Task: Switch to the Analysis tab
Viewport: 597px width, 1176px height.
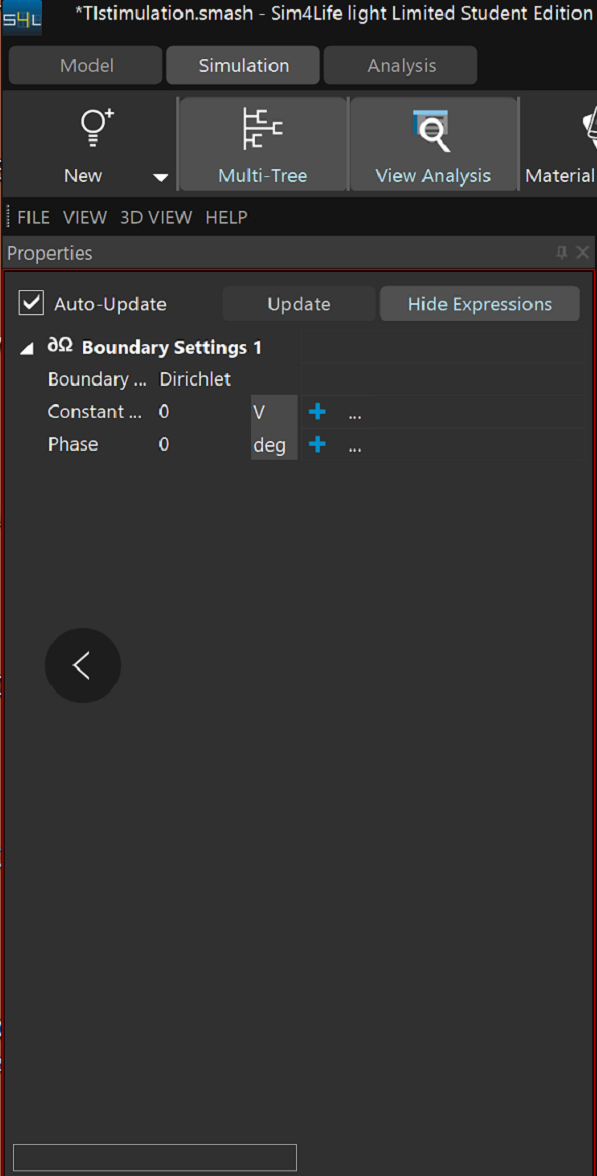Action: click(x=401, y=65)
